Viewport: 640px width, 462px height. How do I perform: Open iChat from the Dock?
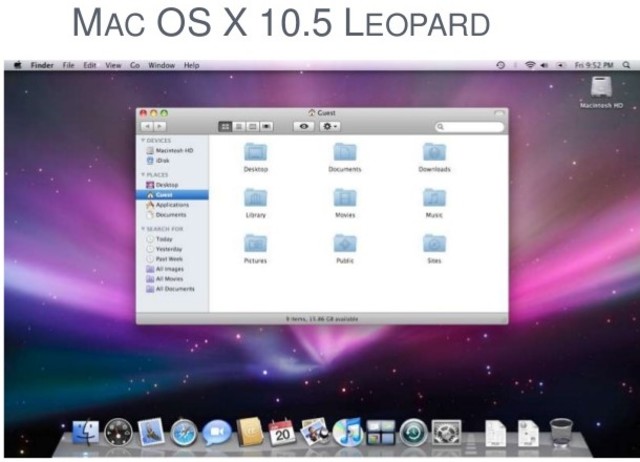pos(217,433)
